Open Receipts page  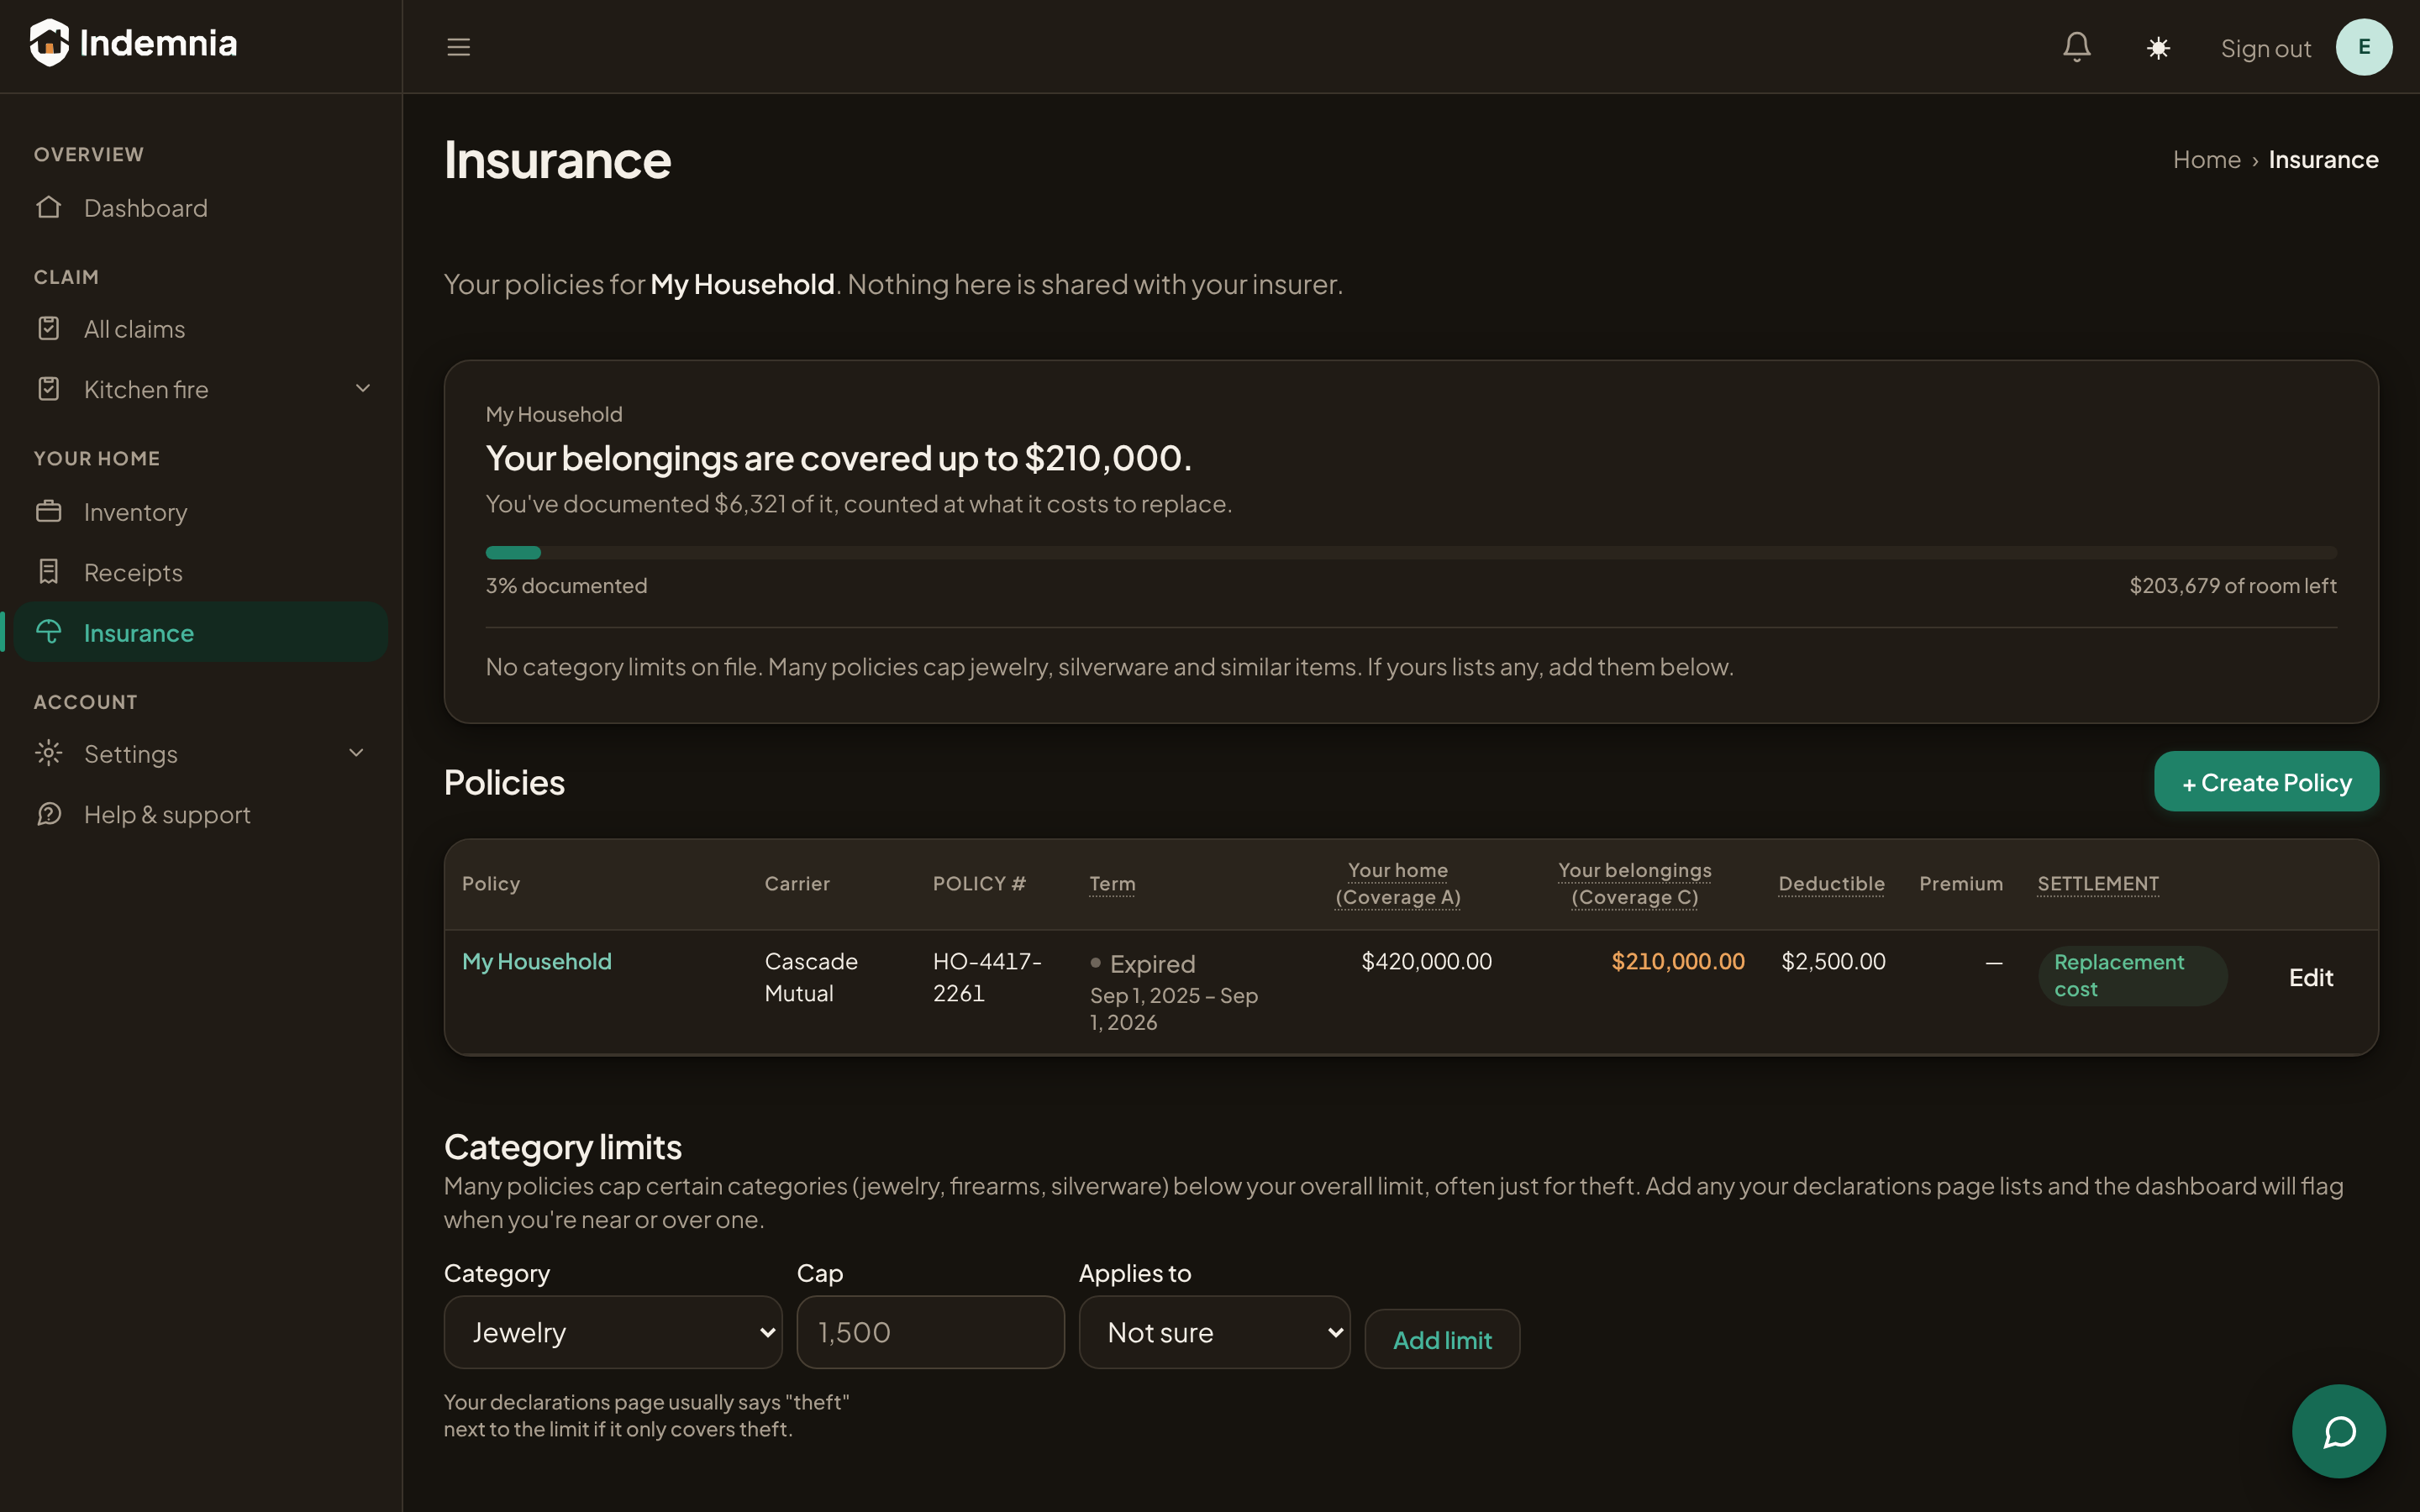(x=201, y=572)
